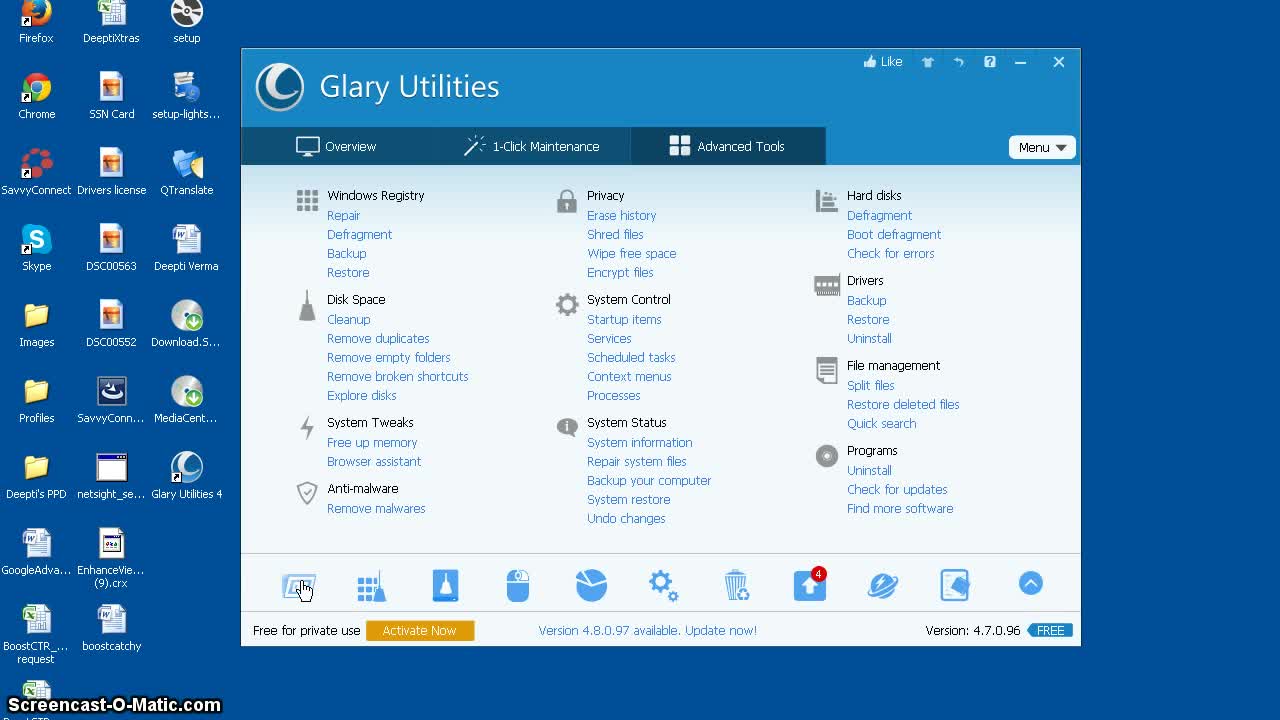Click the undo arrow icon in the title bar

click(959, 62)
